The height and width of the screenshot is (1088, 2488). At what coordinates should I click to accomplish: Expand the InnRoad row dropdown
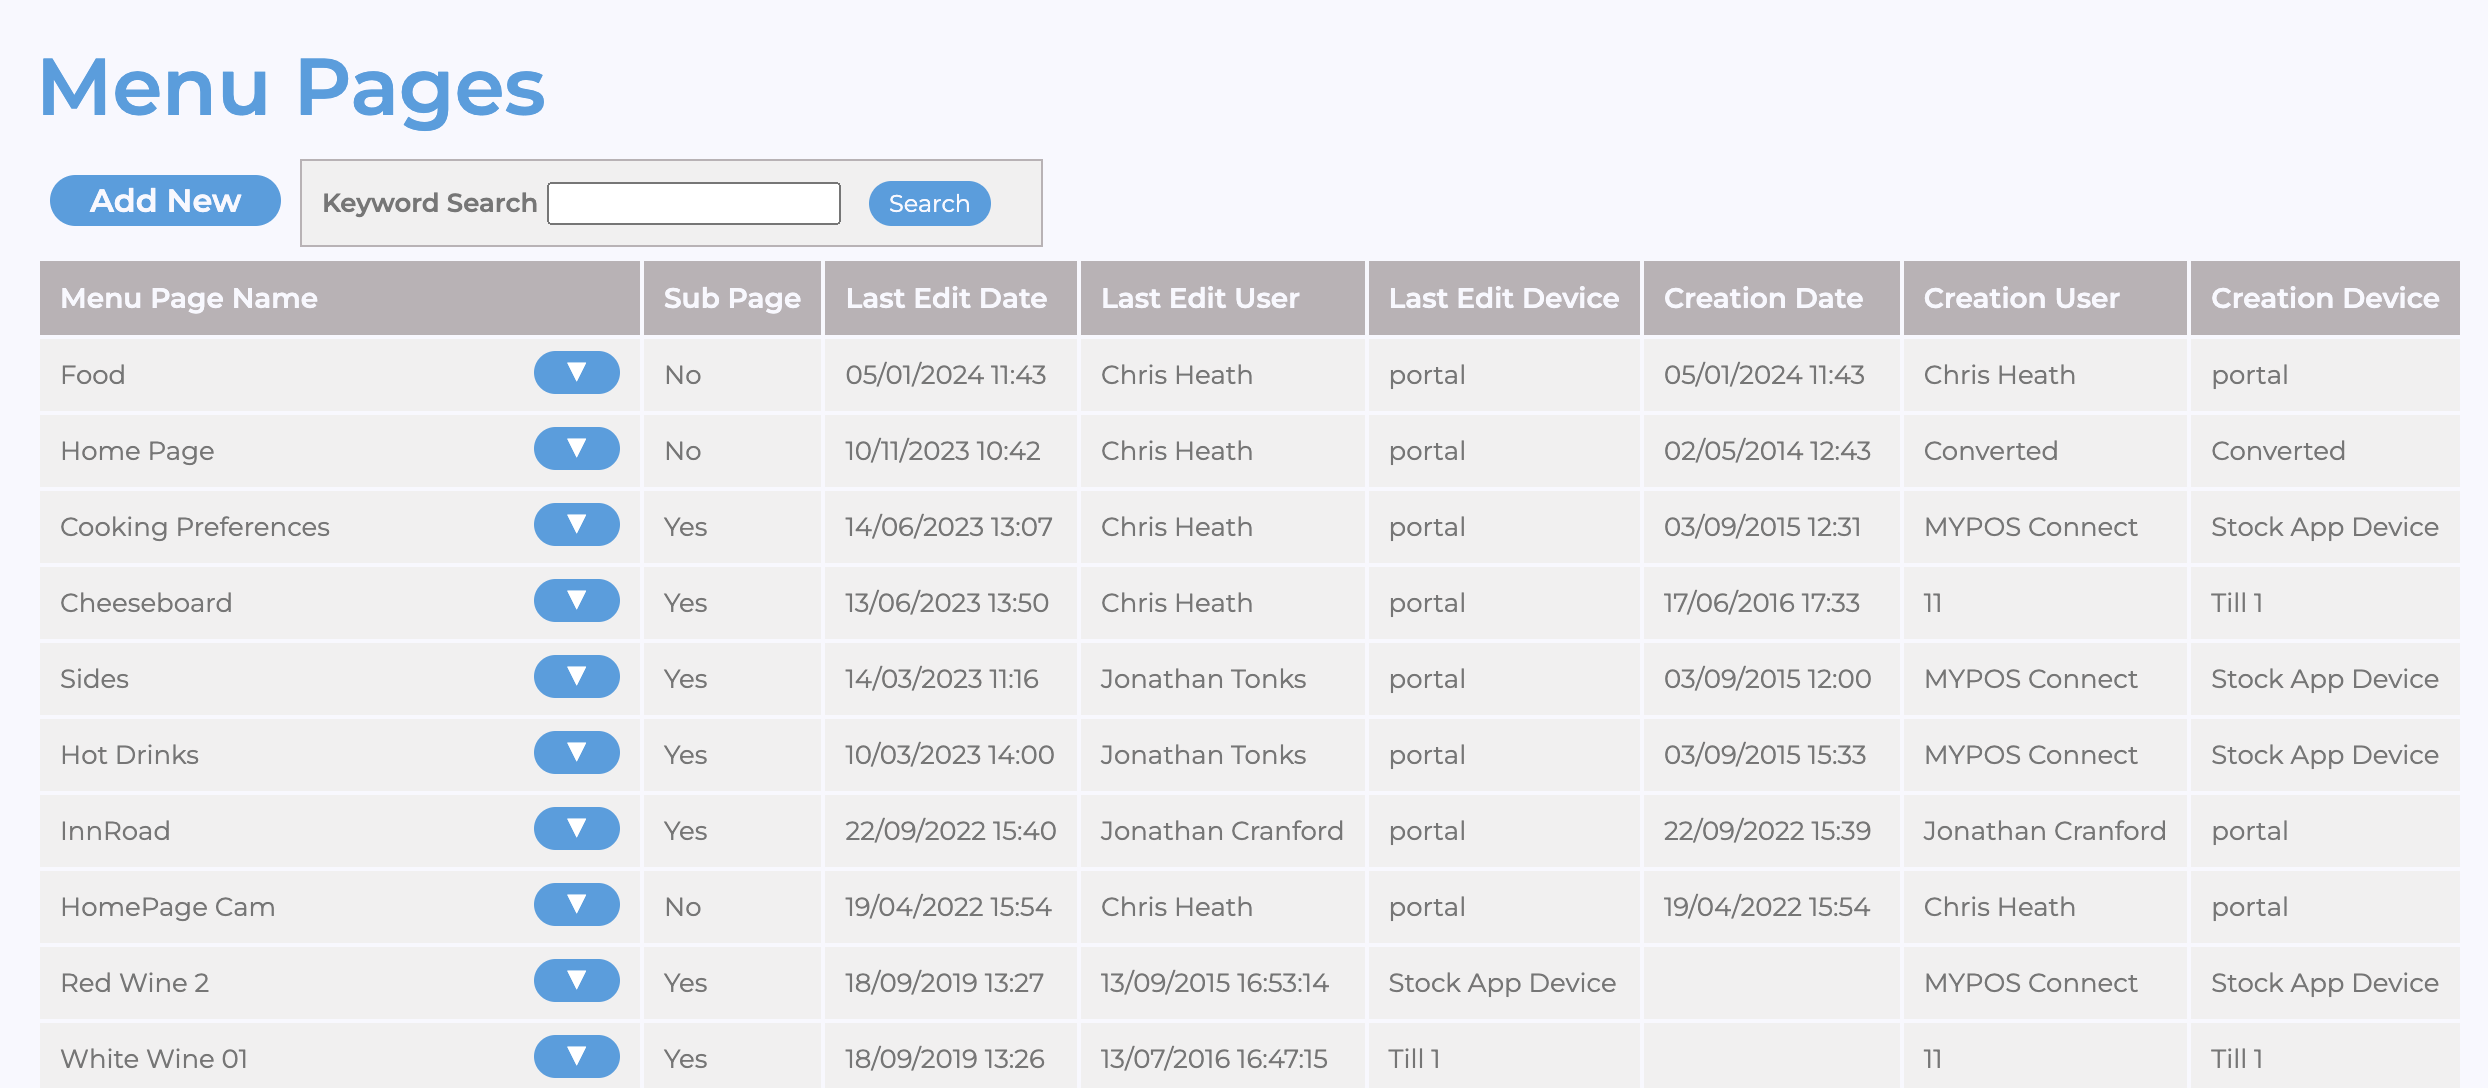(x=577, y=829)
